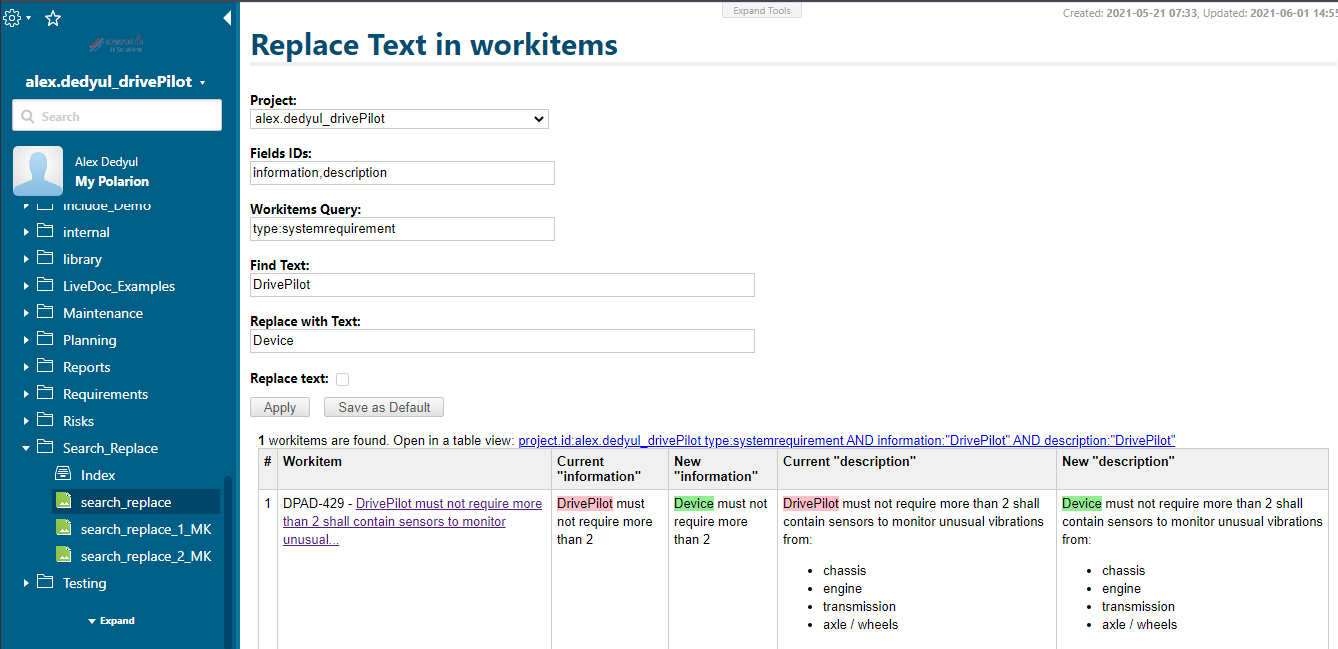Click the sidebar vertical scrollbar
This screenshot has width=1338, height=649.
pyautogui.click(x=228, y=560)
